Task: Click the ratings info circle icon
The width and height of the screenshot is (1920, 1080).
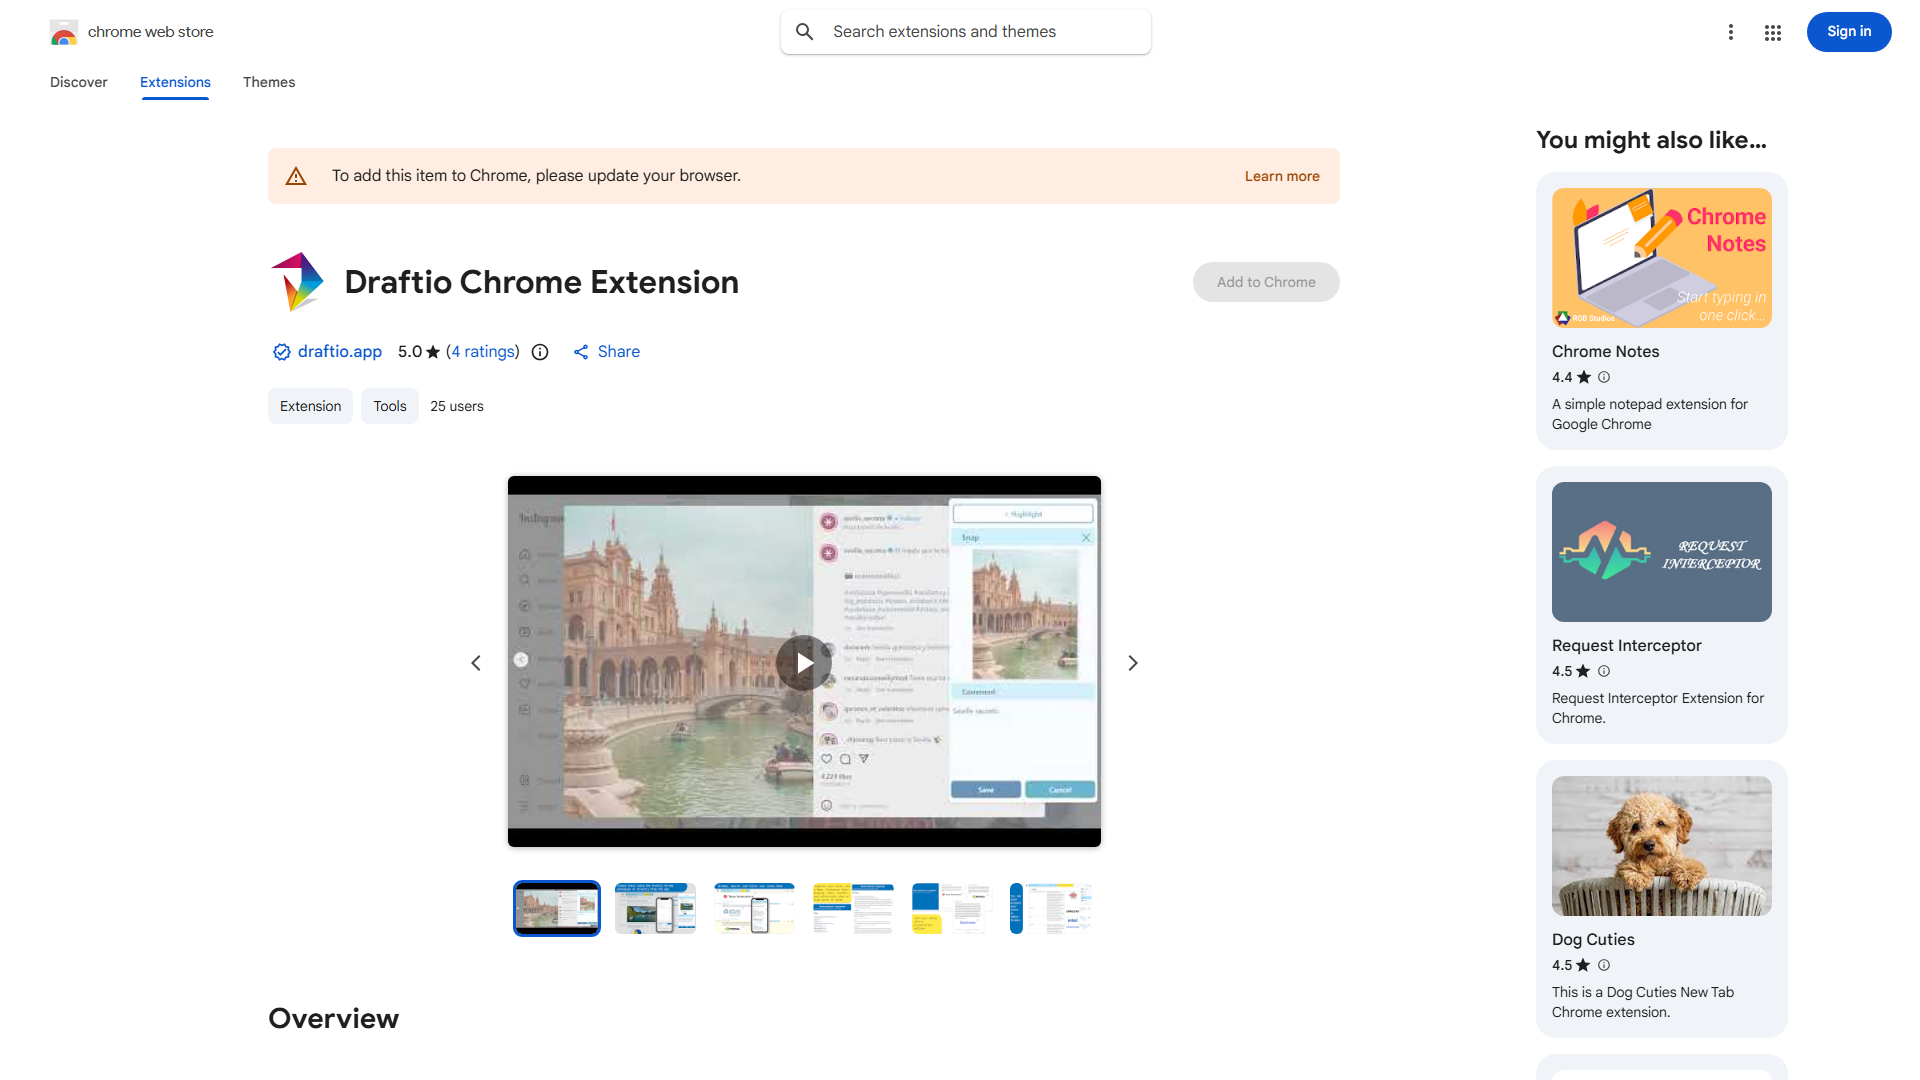Action: 540,352
